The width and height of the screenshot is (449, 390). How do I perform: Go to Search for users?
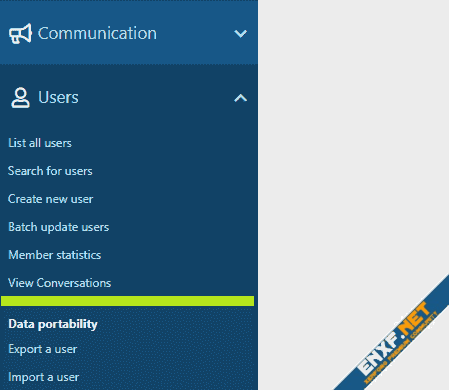point(50,171)
